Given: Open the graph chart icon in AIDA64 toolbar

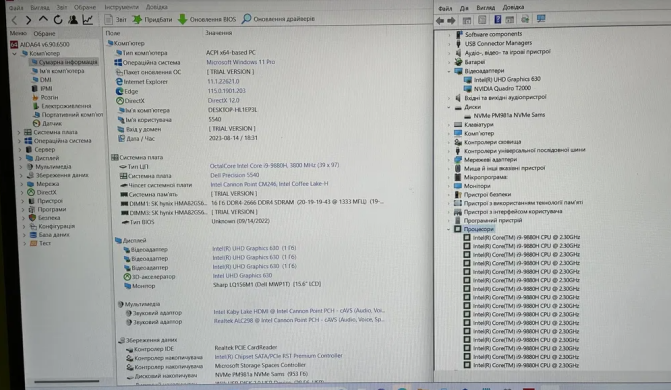Looking at the screenshot, I should [88, 20].
